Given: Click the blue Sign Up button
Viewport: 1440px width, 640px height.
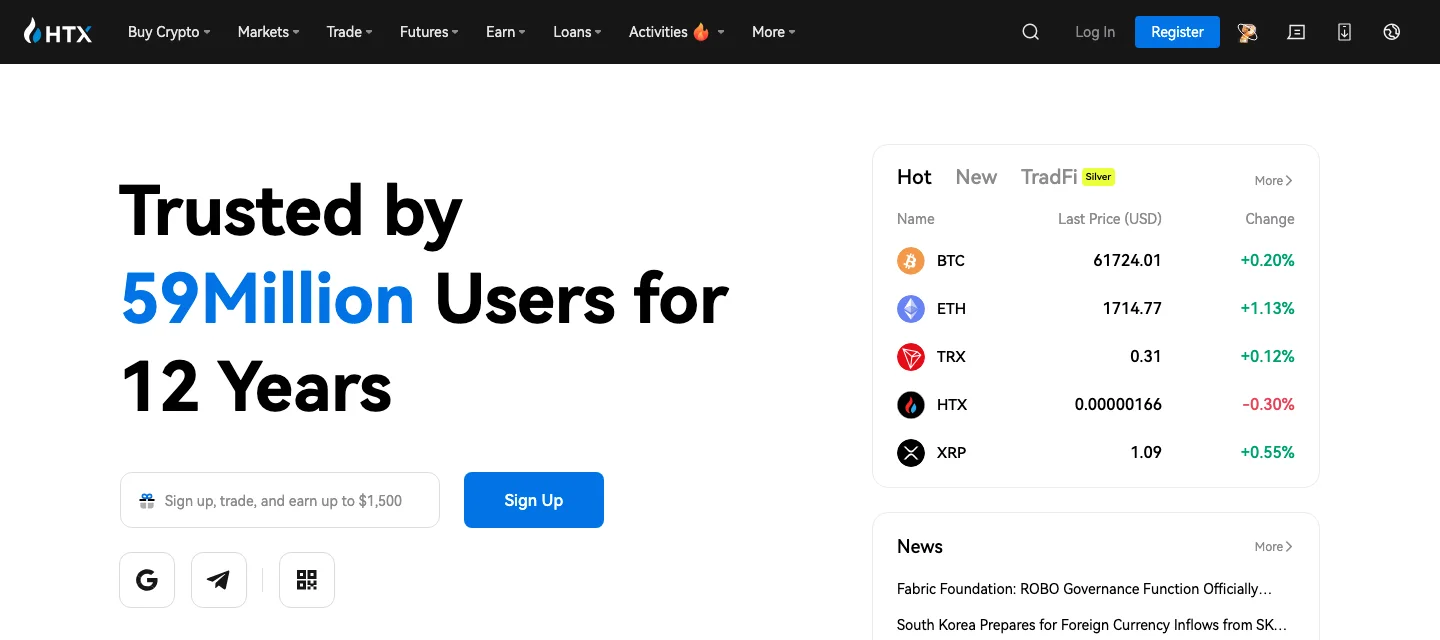Looking at the screenshot, I should click(x=534, y=500).
